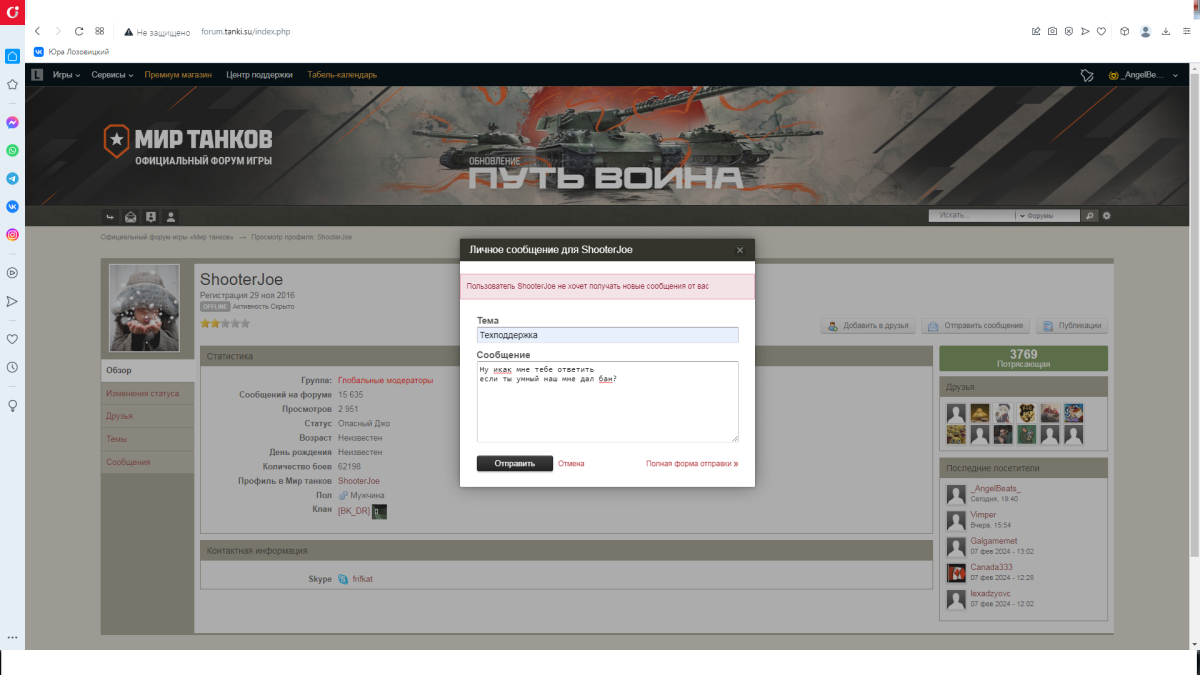Switch to the Темы profile tab
The image size is (1200, 675).
[148, 439]
